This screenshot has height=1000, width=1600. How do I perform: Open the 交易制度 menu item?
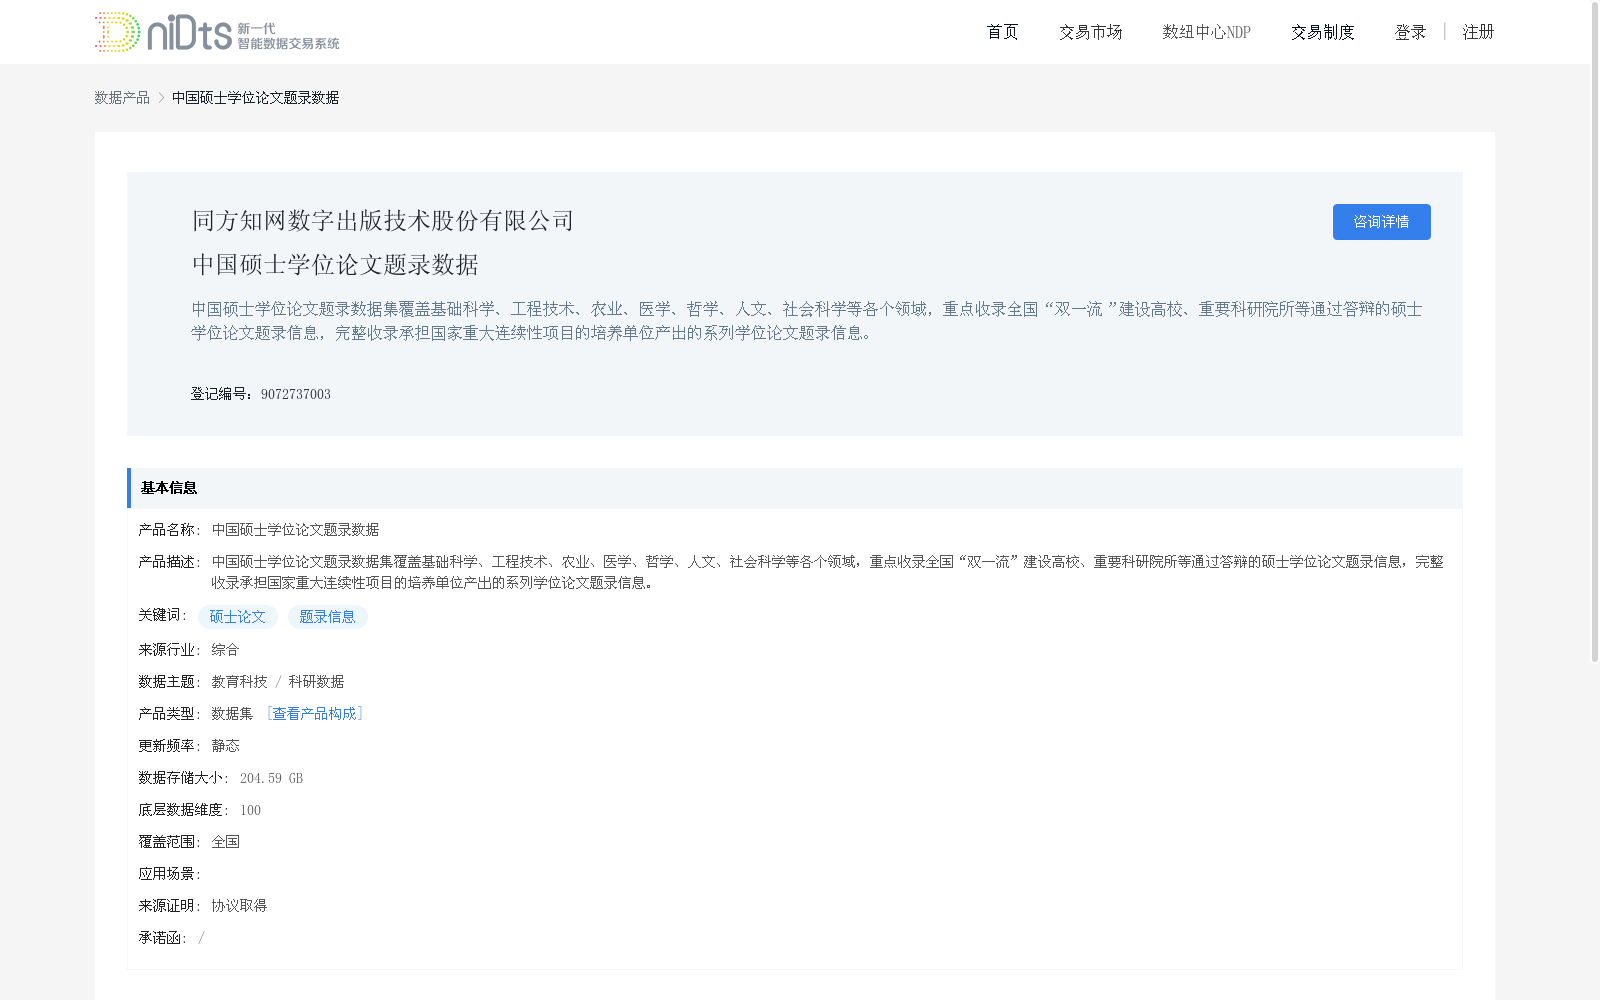point(1322,32)
